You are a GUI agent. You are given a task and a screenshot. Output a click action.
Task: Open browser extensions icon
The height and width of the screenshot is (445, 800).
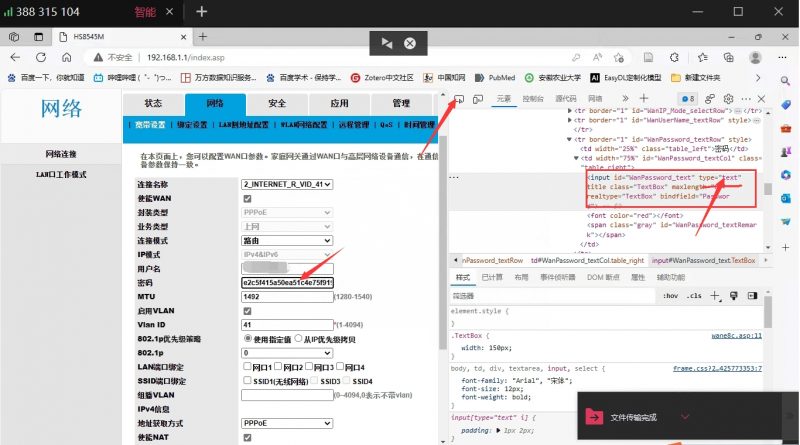[x=674, y=57]
